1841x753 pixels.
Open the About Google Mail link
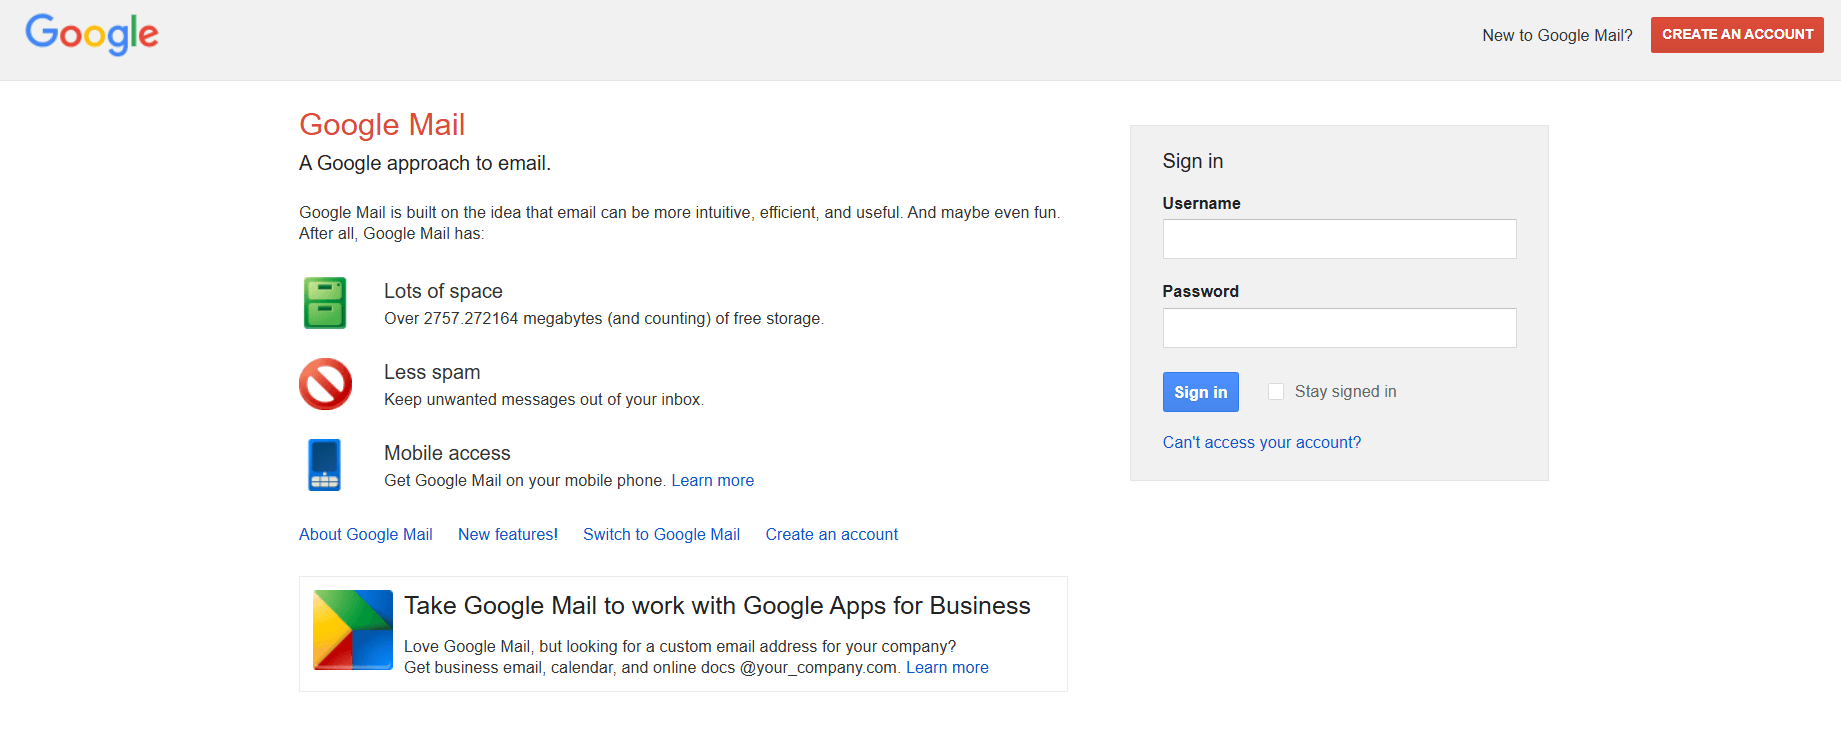click(366, 534)
